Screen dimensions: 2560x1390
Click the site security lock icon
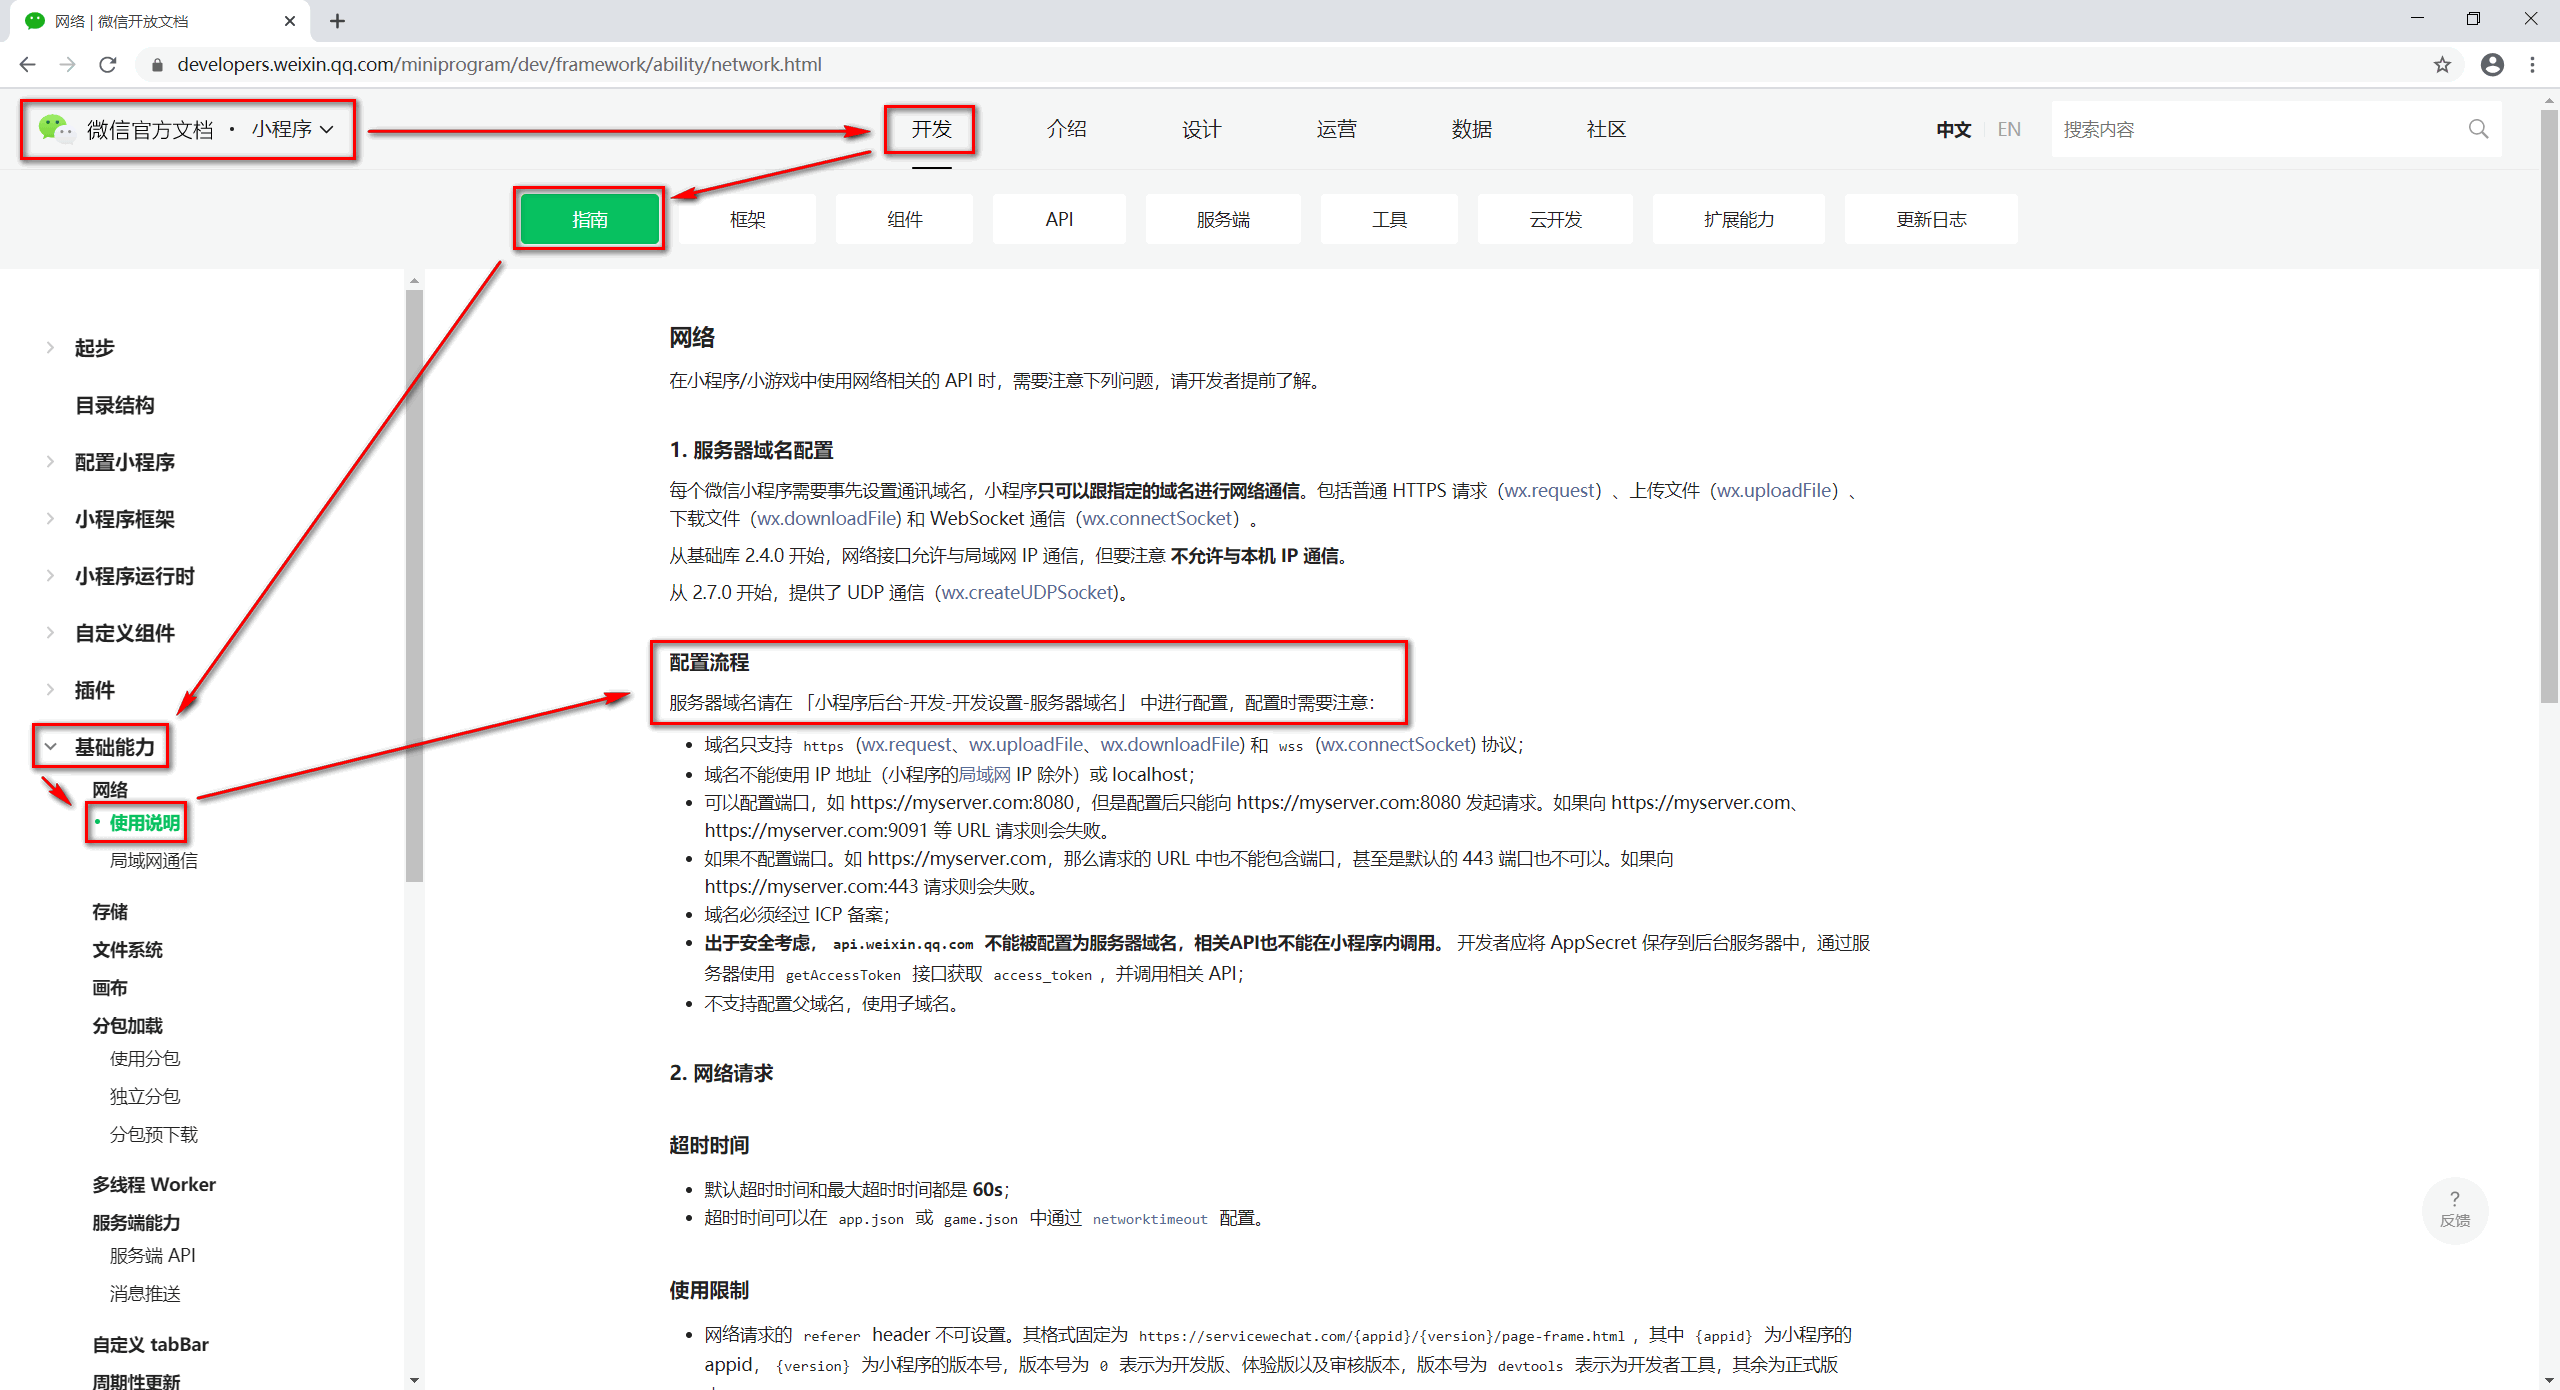click(x=157, y=64)
